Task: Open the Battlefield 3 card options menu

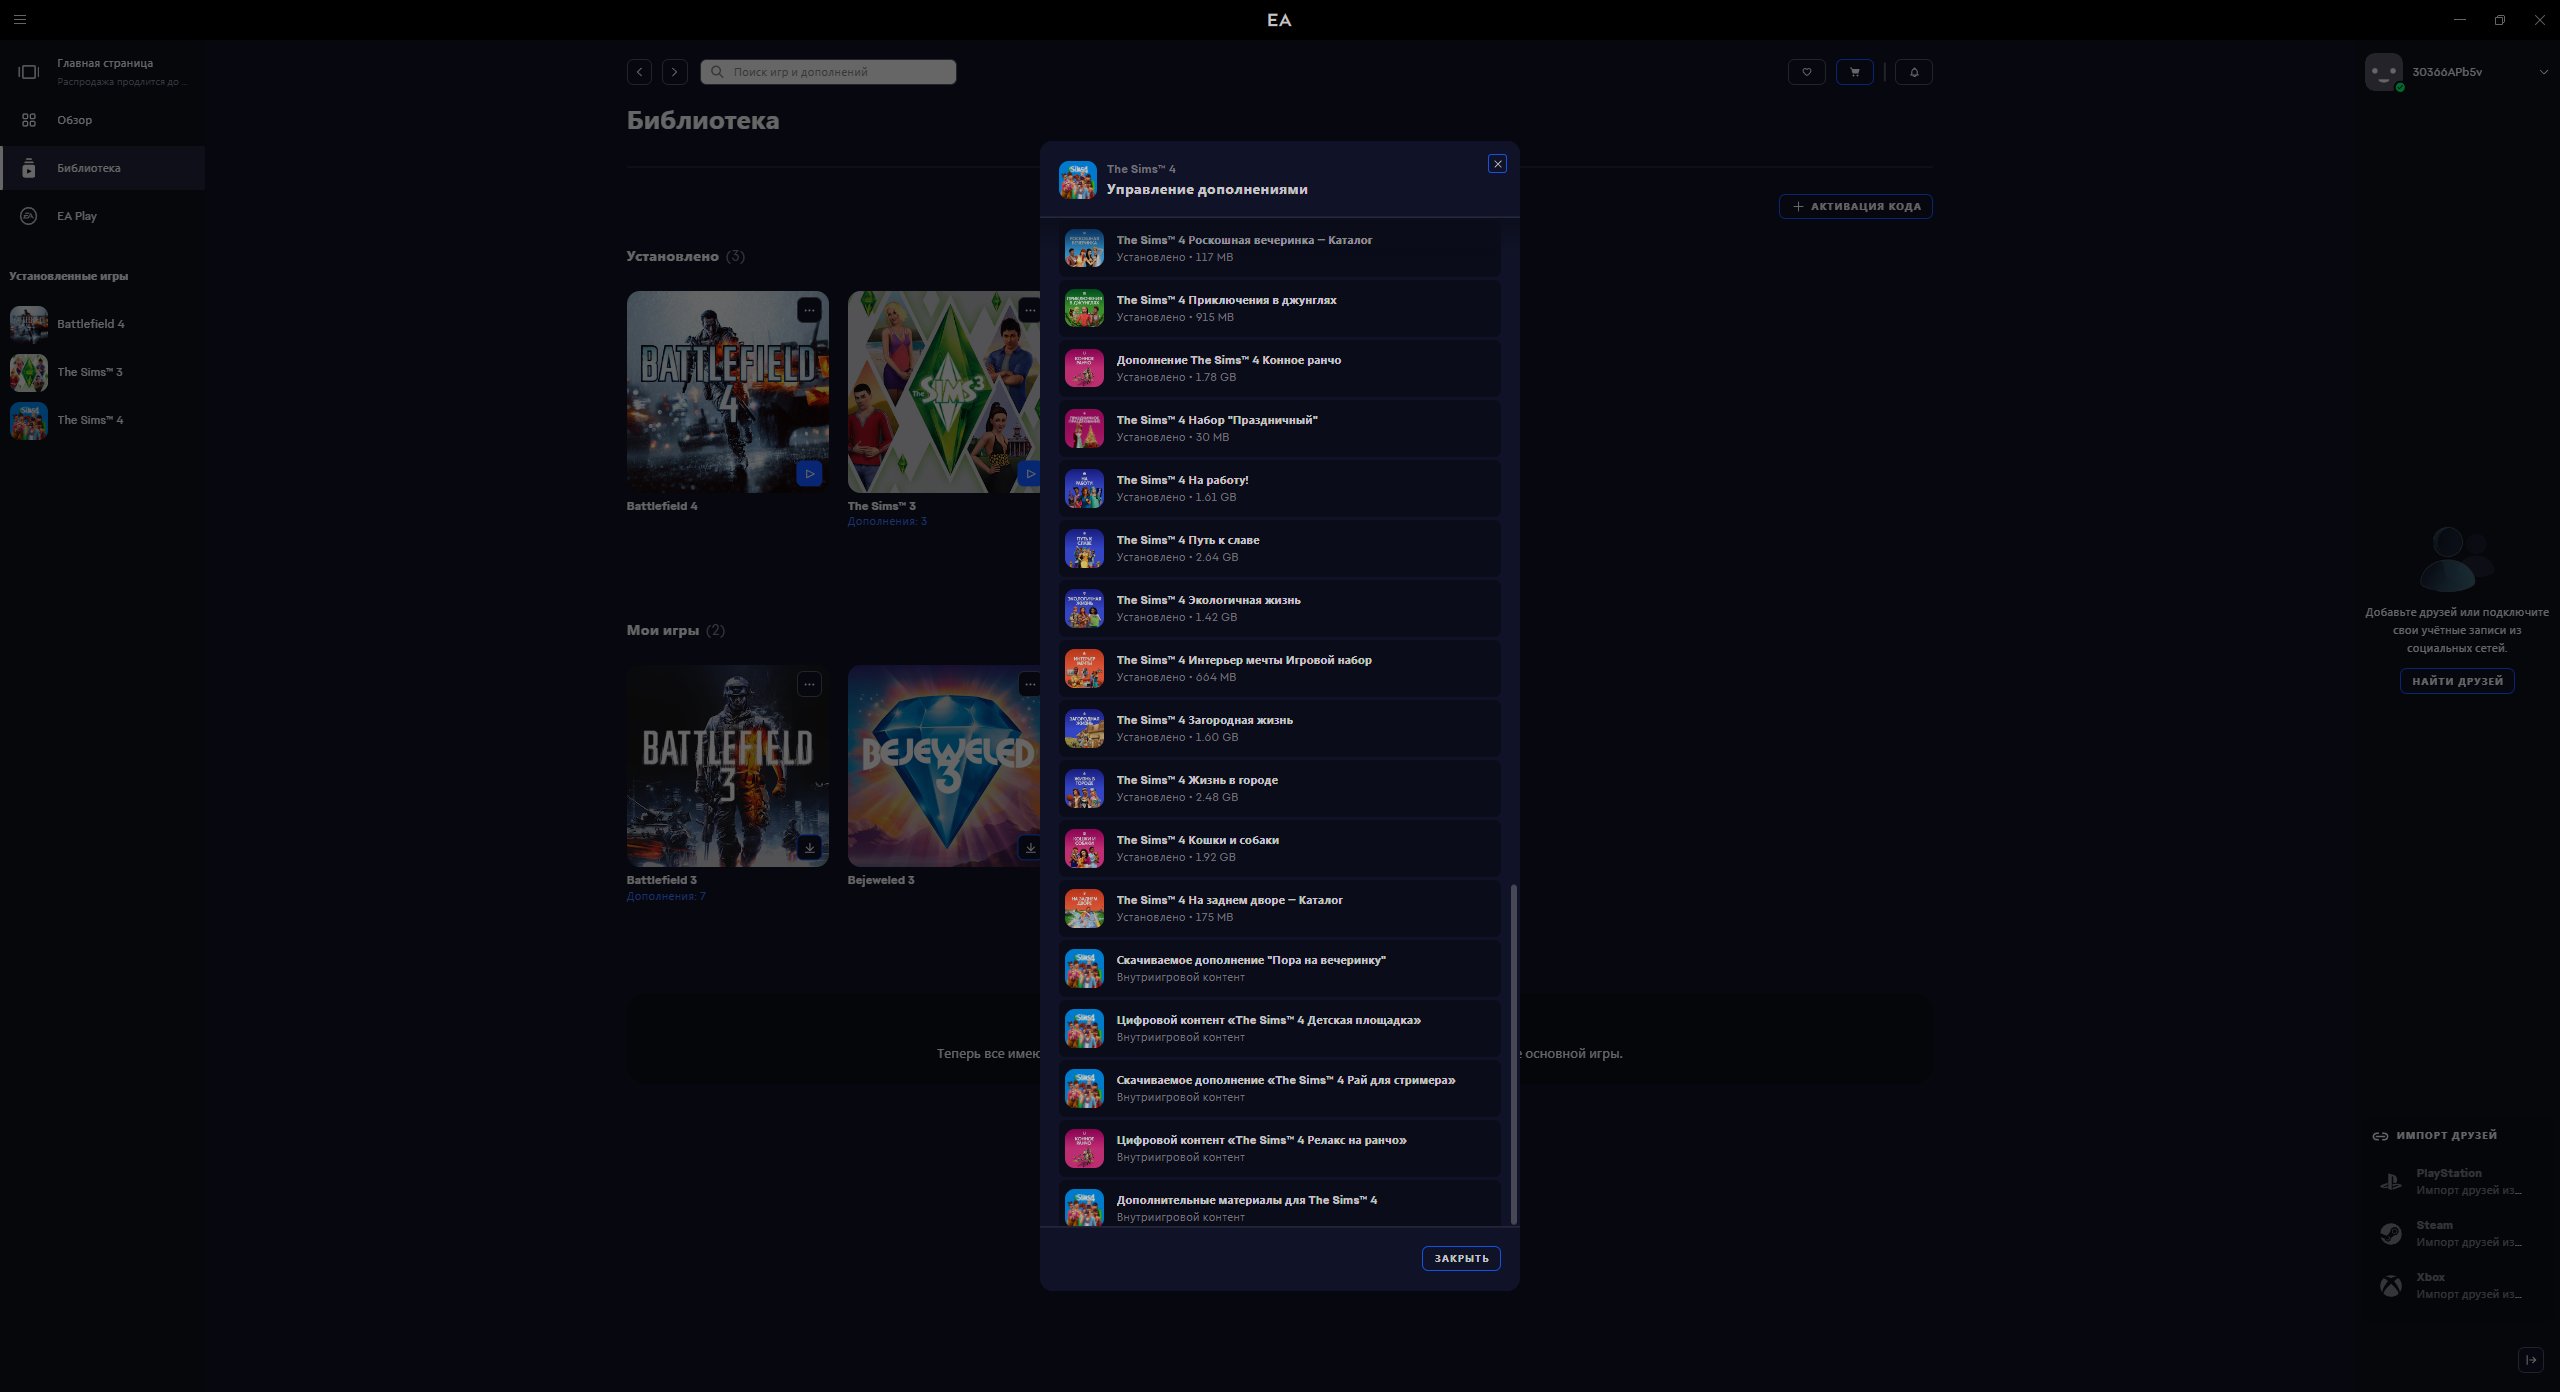Action: tap(809, 684)
